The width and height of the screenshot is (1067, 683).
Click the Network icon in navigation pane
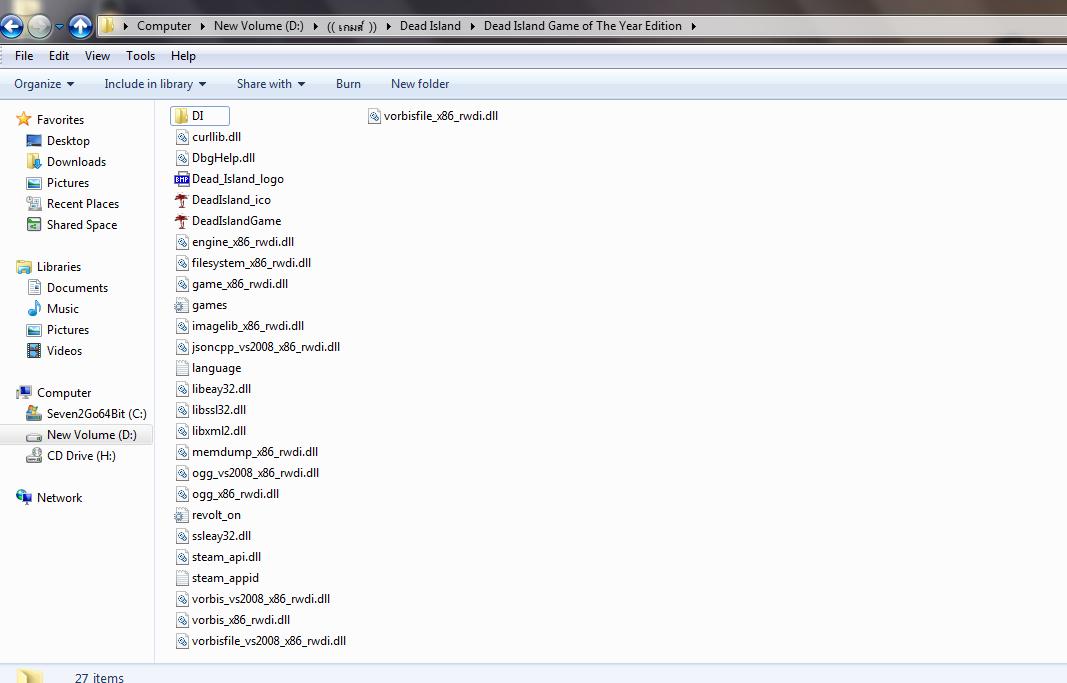click(x=24, y=497)
